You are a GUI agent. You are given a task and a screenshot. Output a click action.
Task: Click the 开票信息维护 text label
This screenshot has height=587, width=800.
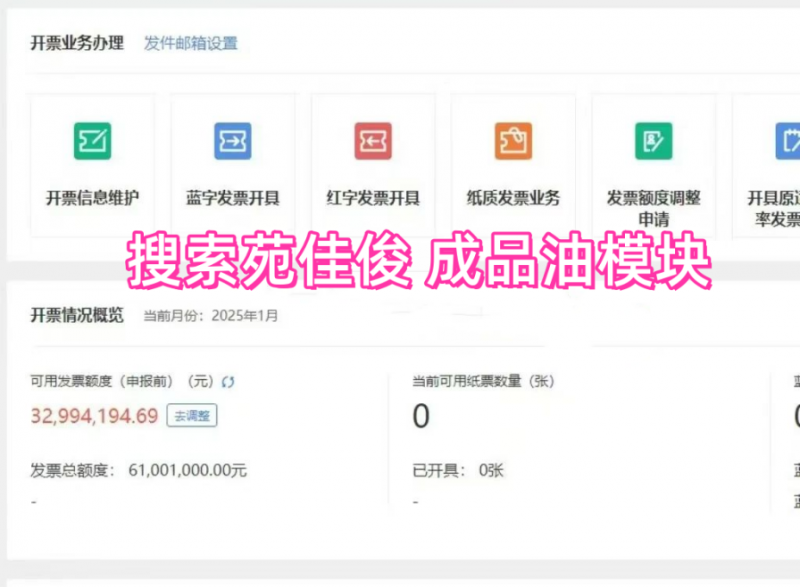92,197
